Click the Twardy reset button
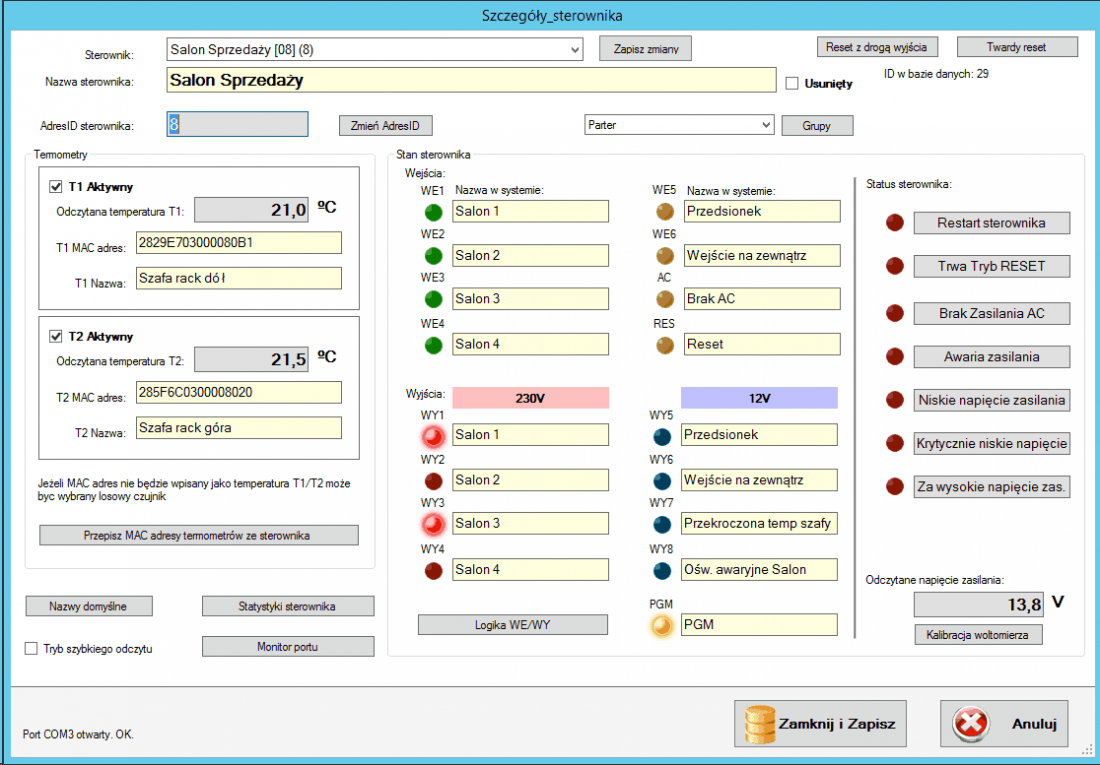1100x765 pixels. [1017, 47]
